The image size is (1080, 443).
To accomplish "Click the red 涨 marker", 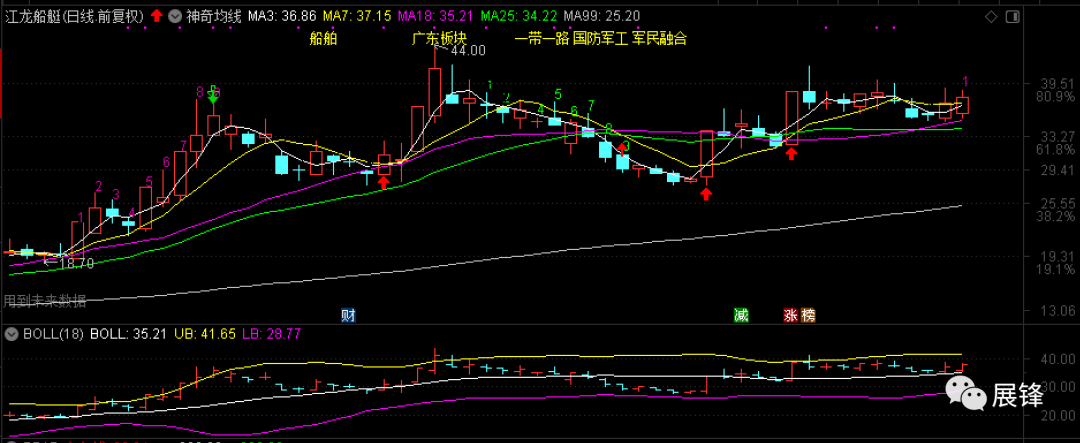I will point(790,316).
